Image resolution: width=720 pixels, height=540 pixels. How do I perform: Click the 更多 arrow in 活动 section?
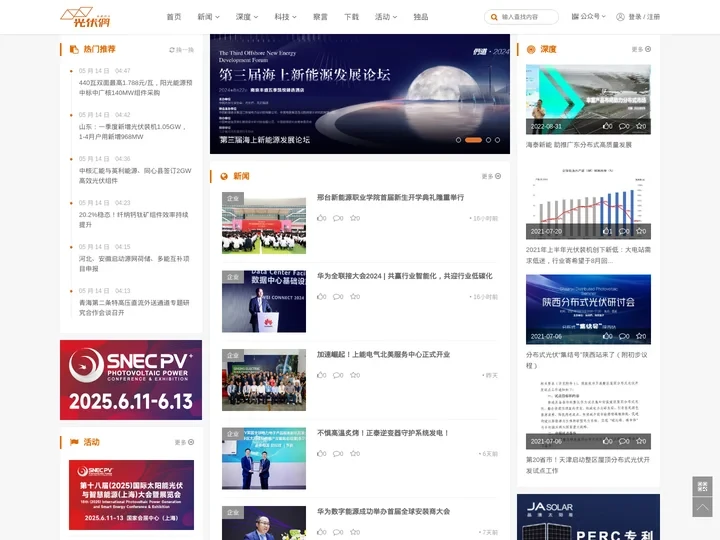191,442
